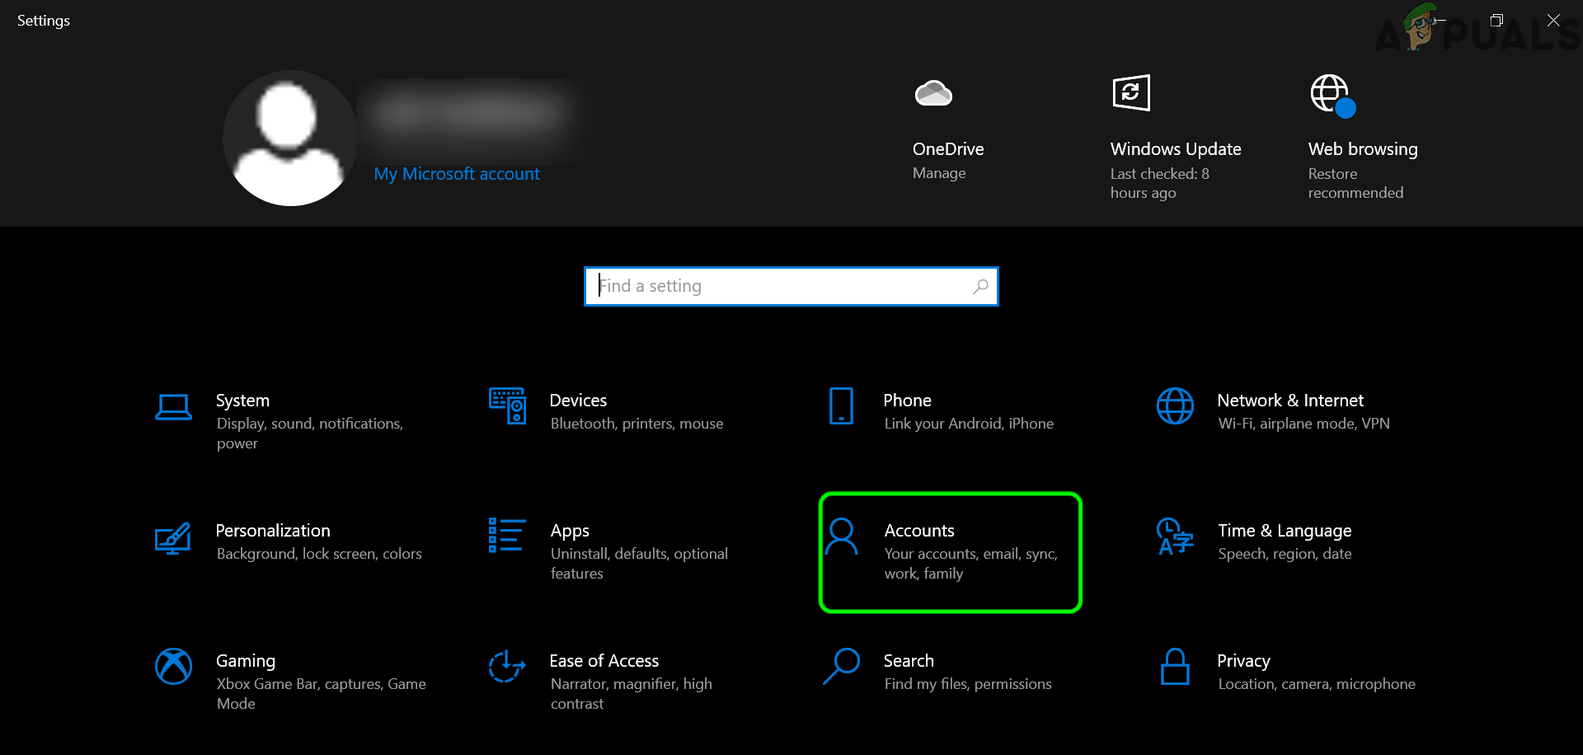This screenshot has height=755, width=1583.
Task: Click the Manage link under OneDrive
Action: click(939, 173)
